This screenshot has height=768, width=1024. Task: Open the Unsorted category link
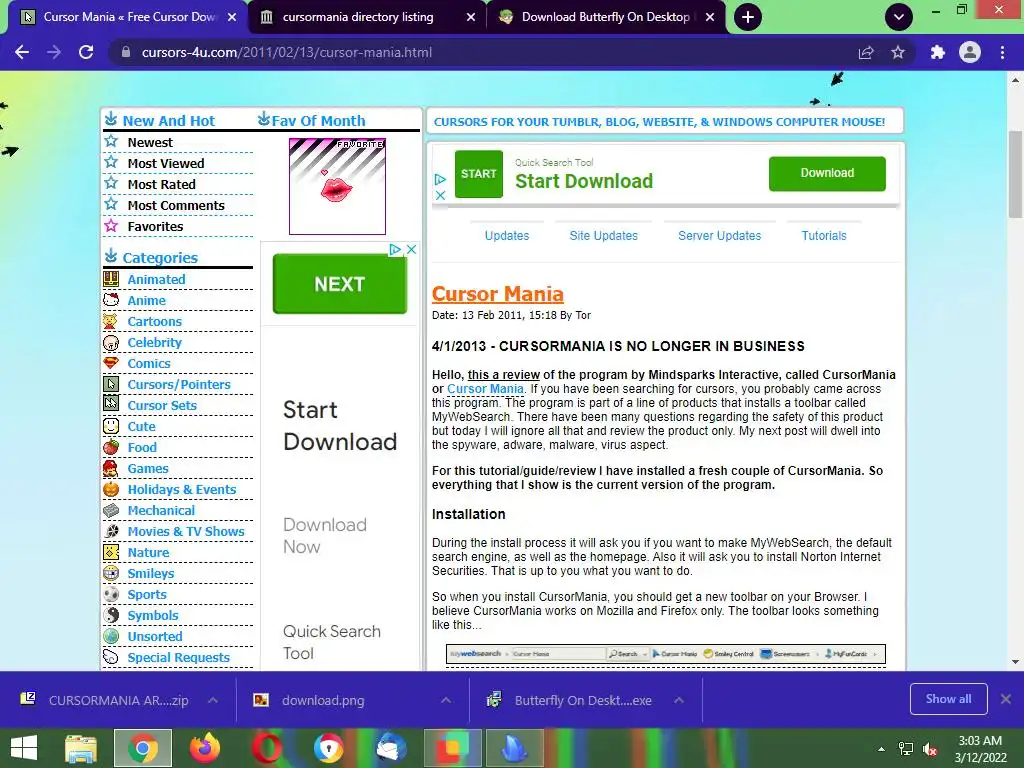tap(155, 636)
